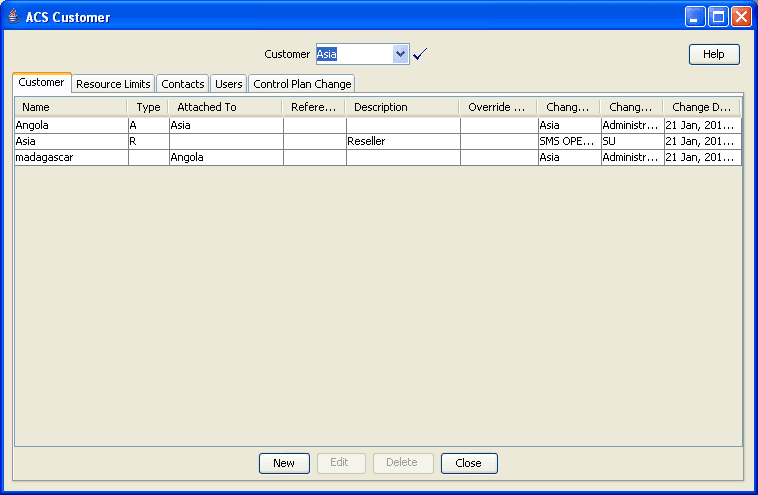758x495 pixels.
Task: Open the Help button
Action: 714,54
